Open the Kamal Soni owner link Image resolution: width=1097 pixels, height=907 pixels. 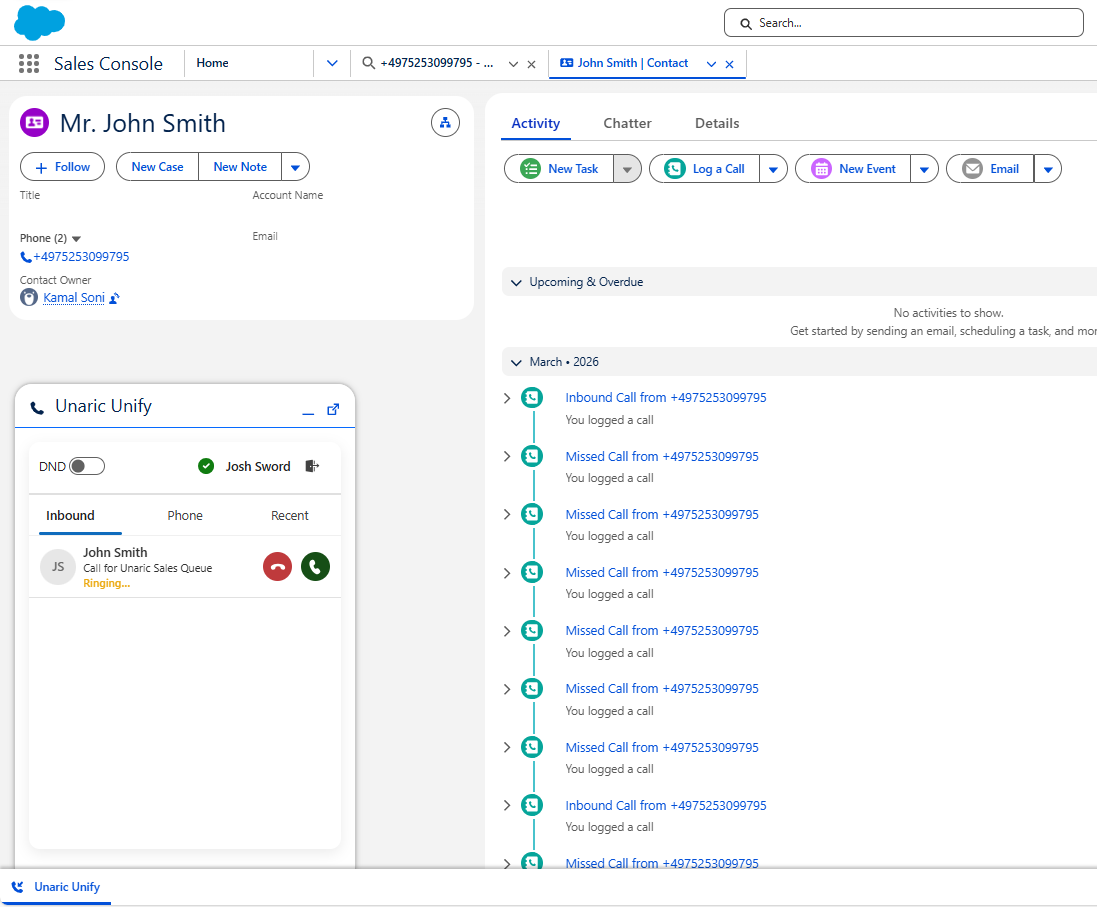click(x=74, y=298)
